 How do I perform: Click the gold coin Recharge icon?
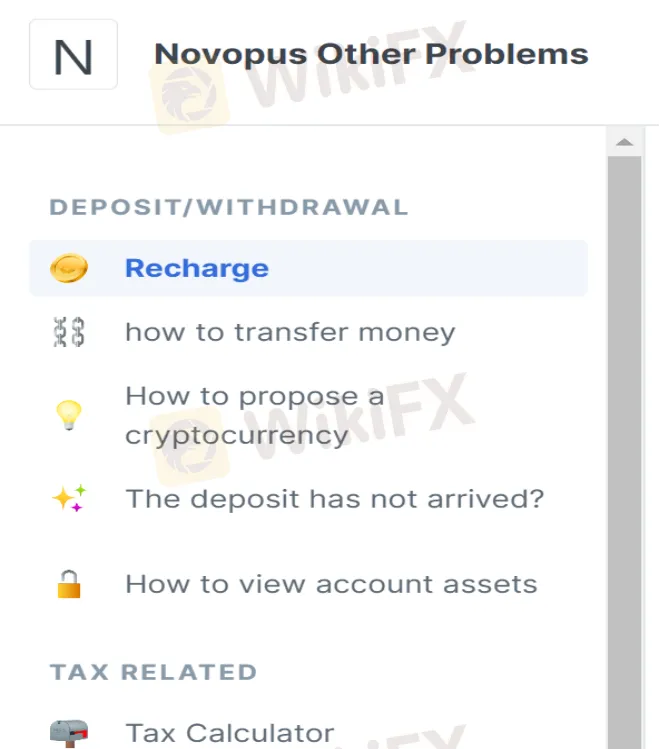(69, 268)
